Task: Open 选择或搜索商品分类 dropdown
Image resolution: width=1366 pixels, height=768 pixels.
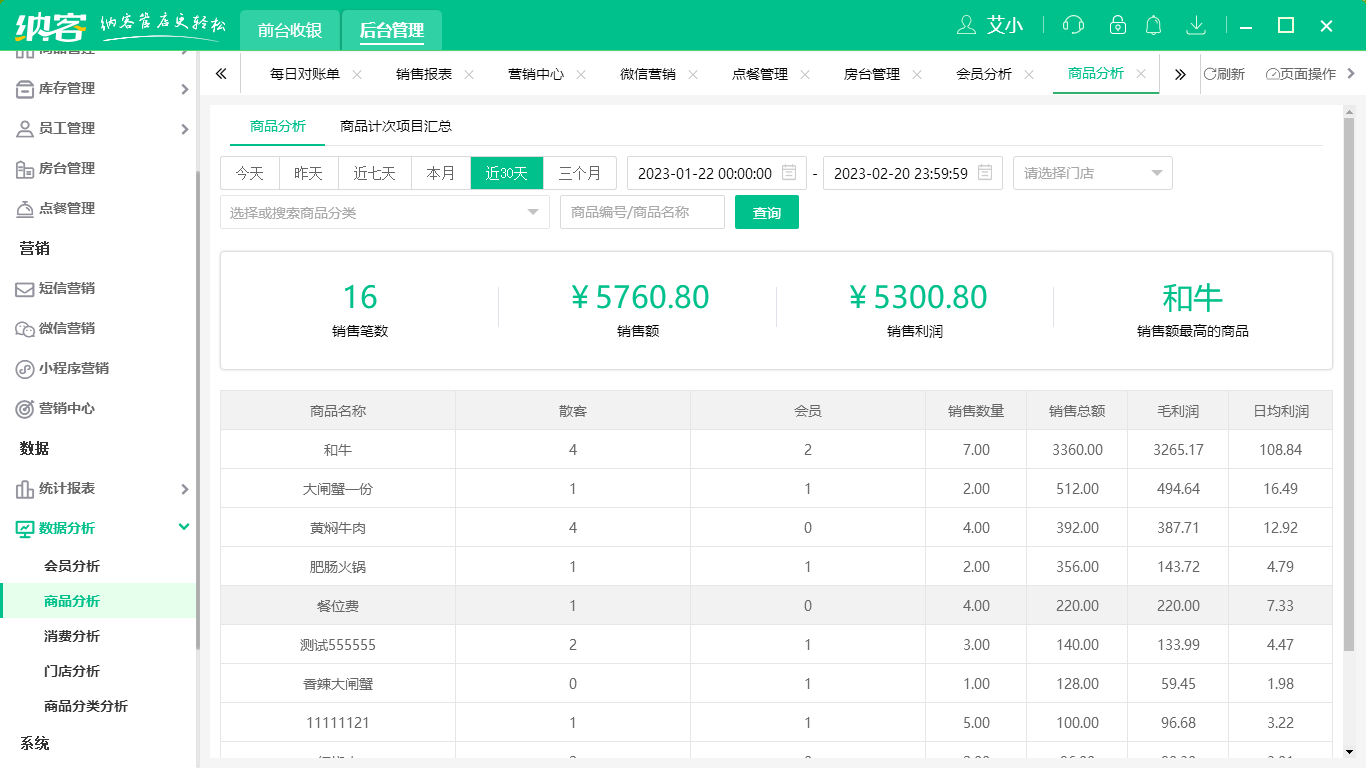Action: [385, 212]
